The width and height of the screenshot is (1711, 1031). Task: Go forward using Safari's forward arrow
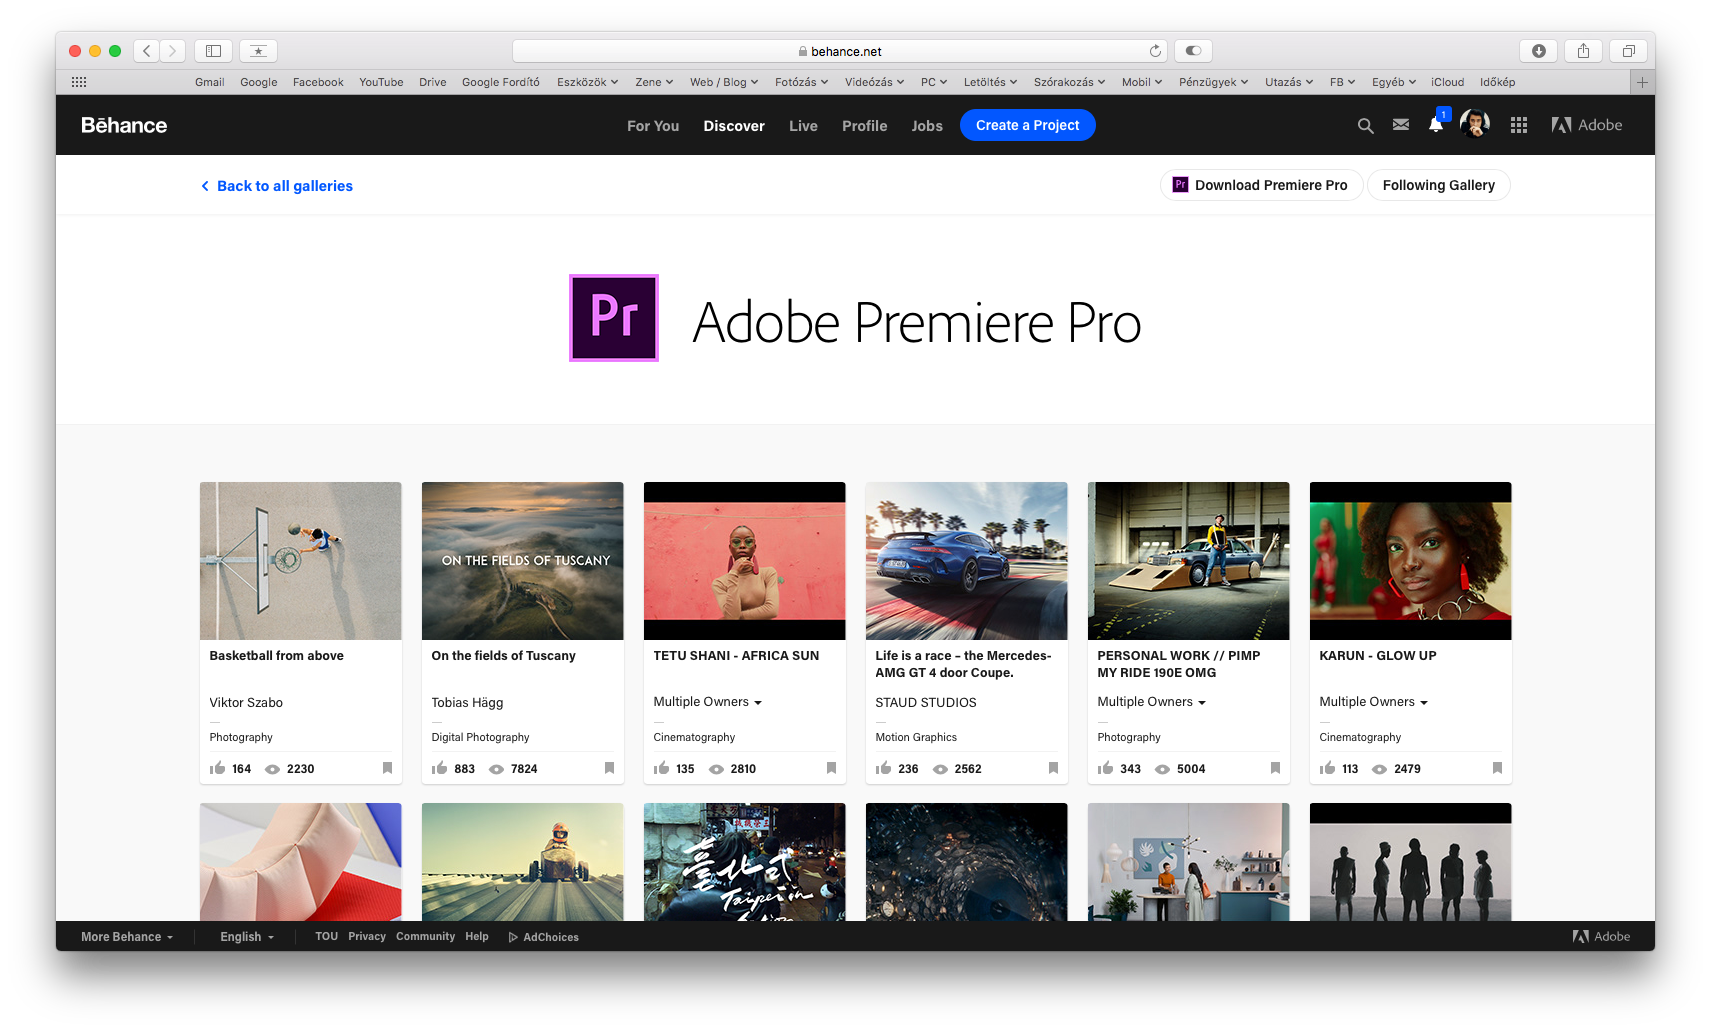tap(173, 51)
